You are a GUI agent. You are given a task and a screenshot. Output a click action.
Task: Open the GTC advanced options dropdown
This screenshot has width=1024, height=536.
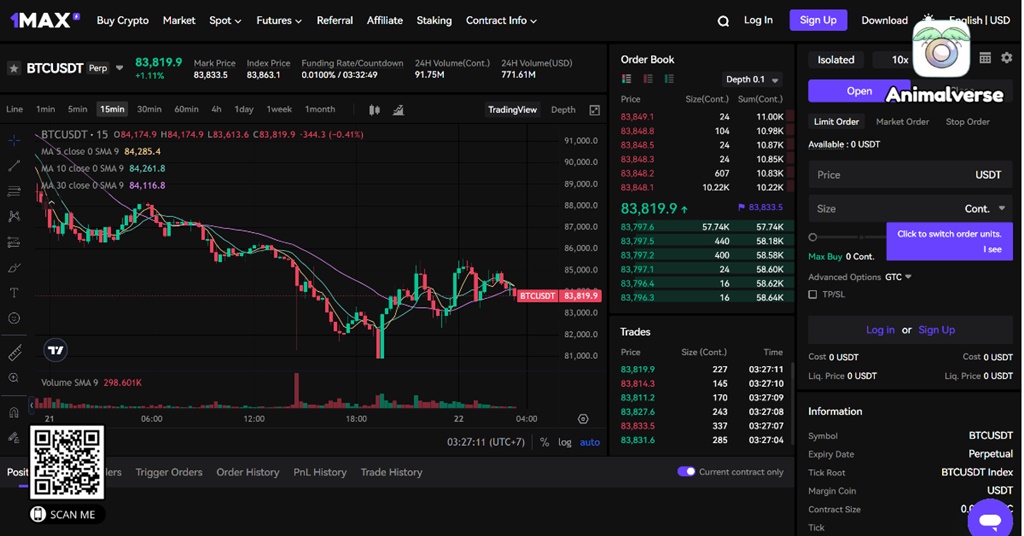[899, 277]
